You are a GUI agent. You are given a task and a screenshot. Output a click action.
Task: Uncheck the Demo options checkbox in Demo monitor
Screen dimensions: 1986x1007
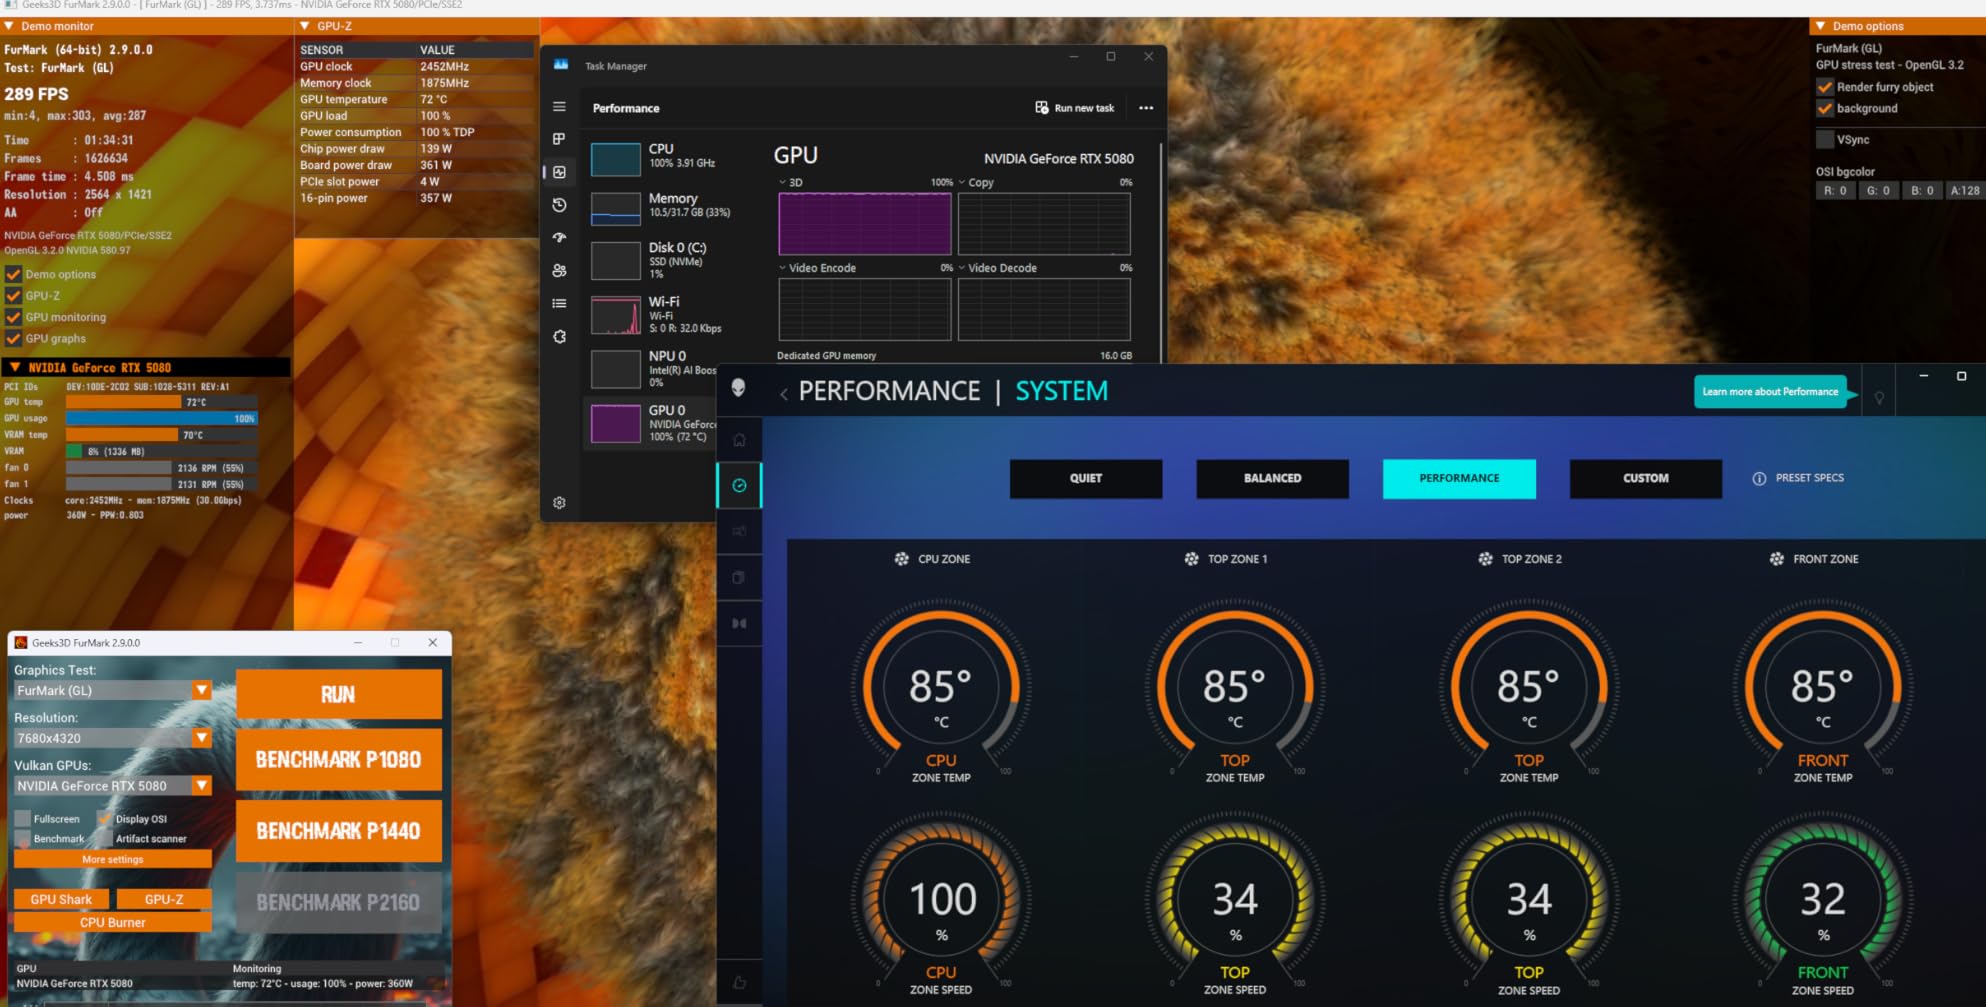click(x=14, y=274)
